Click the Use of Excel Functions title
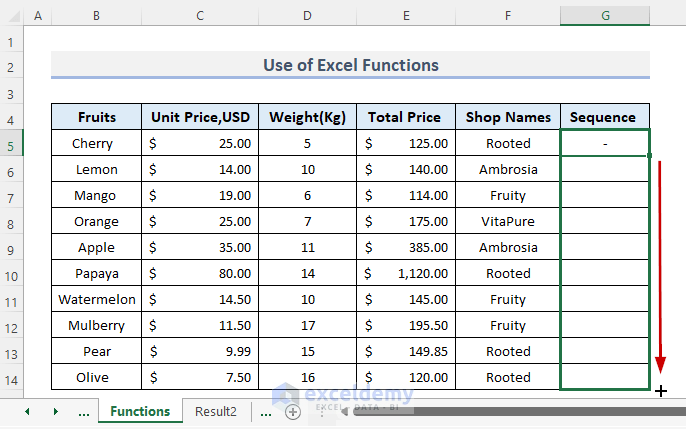 (x=350, y=65)
